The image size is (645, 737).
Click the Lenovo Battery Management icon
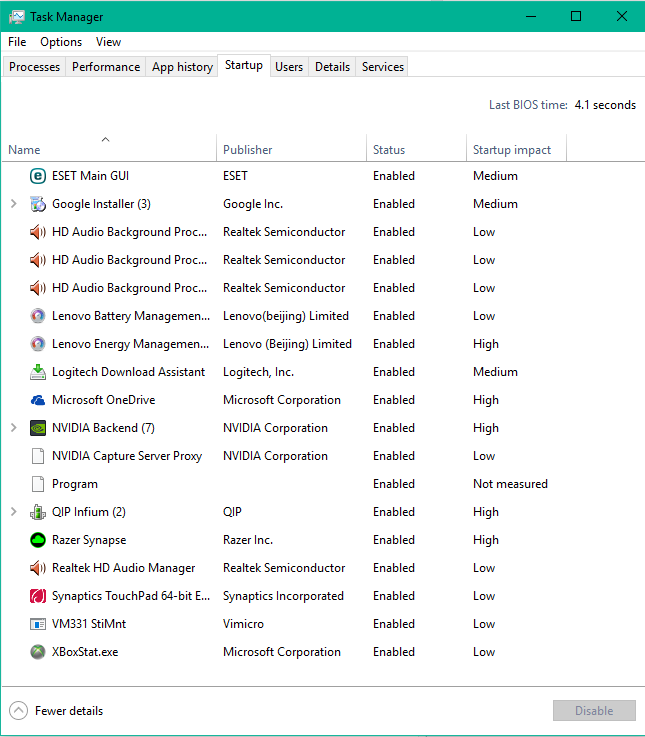[x=38, y=316]
